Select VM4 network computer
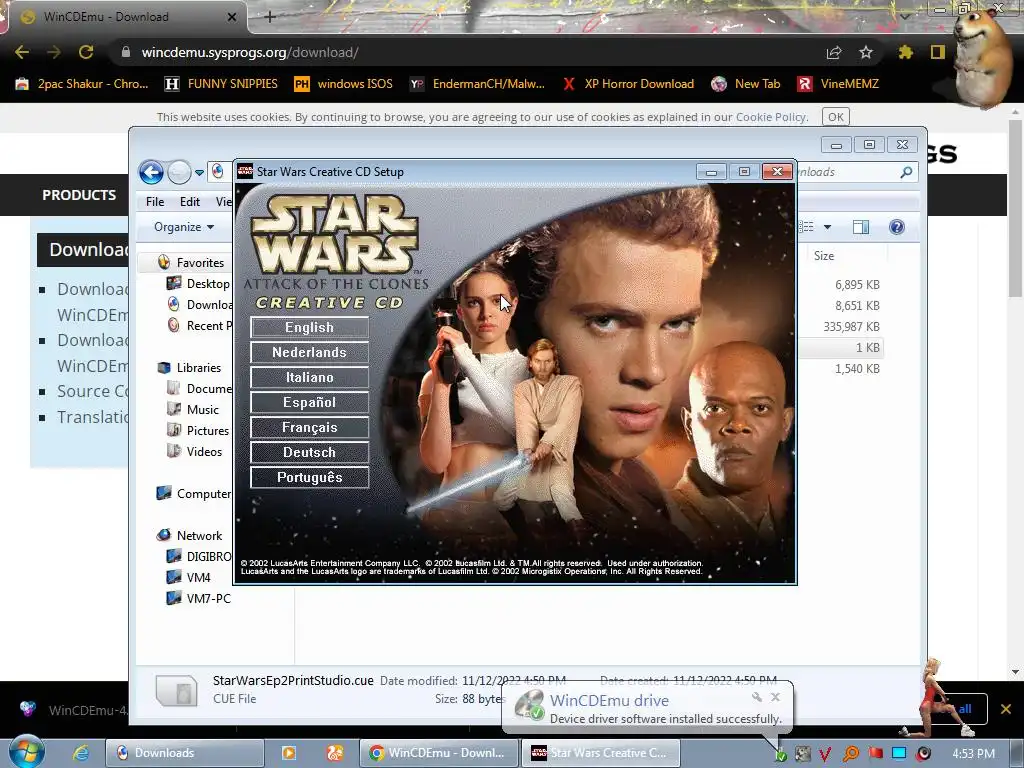Viewport: 1024px width, 768px height. point(189,577)
